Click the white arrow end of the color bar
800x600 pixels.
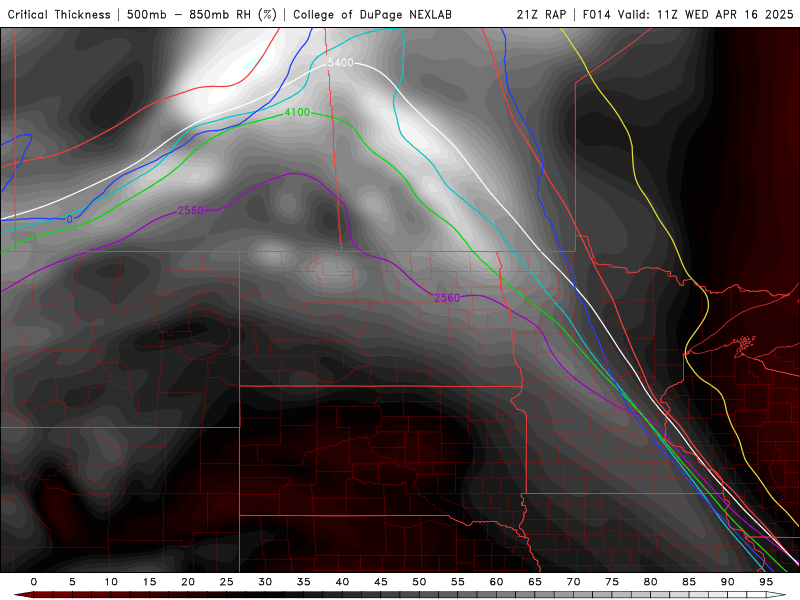(776, 595)
